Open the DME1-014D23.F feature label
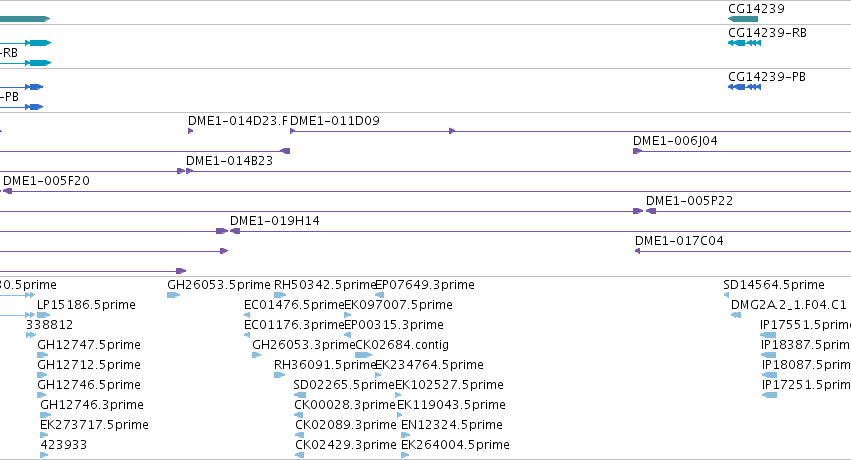The width and height of the screenshot is (851, 460). pyautogui.click(x=238, y=120)
